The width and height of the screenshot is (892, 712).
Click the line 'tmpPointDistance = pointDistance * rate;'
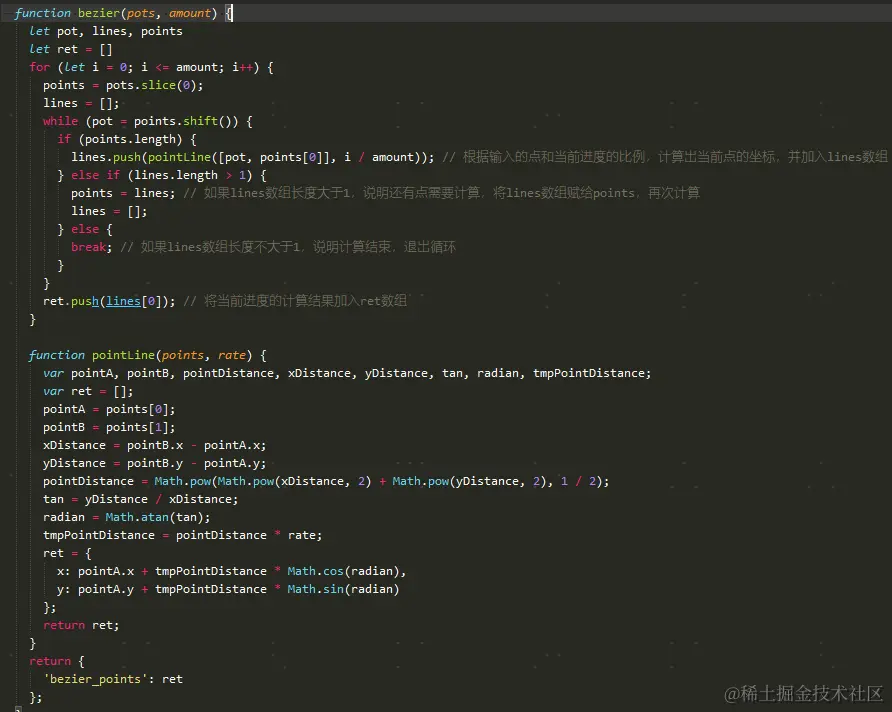[x=183, y=536]
